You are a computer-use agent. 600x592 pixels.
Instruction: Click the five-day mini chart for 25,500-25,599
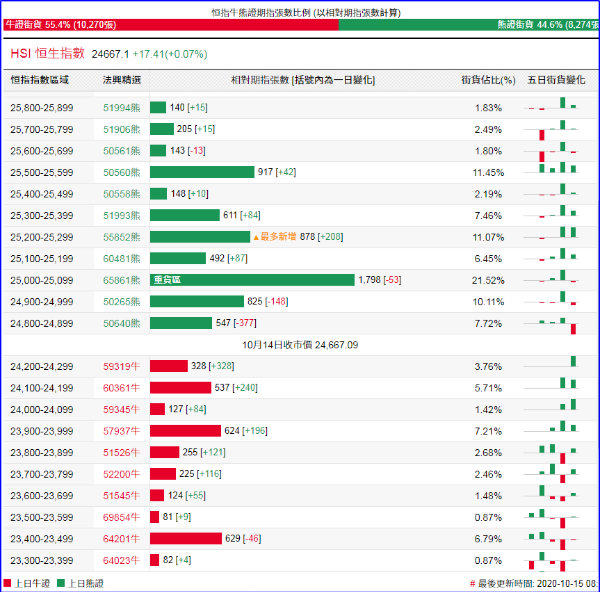[x=551, y=168]
